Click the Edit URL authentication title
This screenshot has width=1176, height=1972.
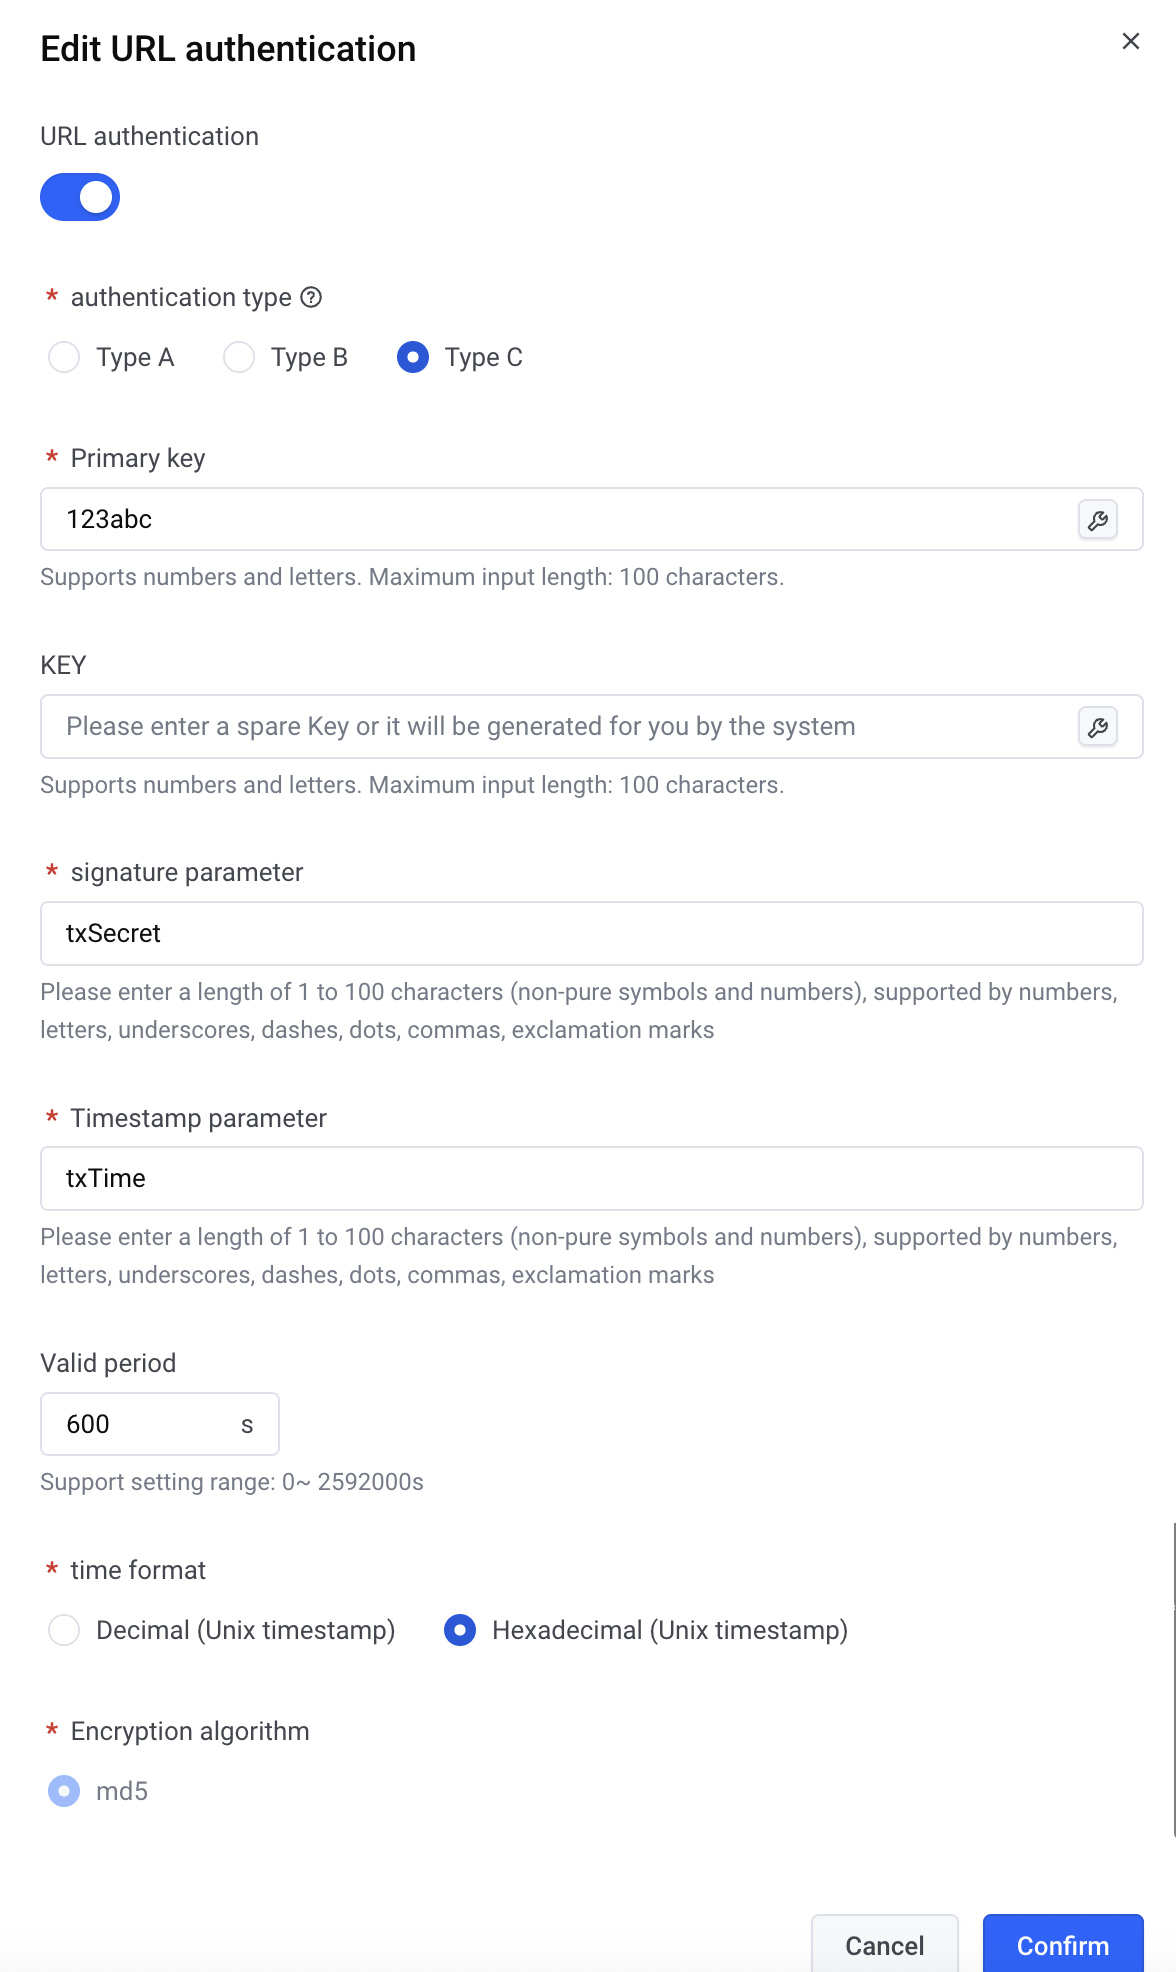[x=228, y=49]
